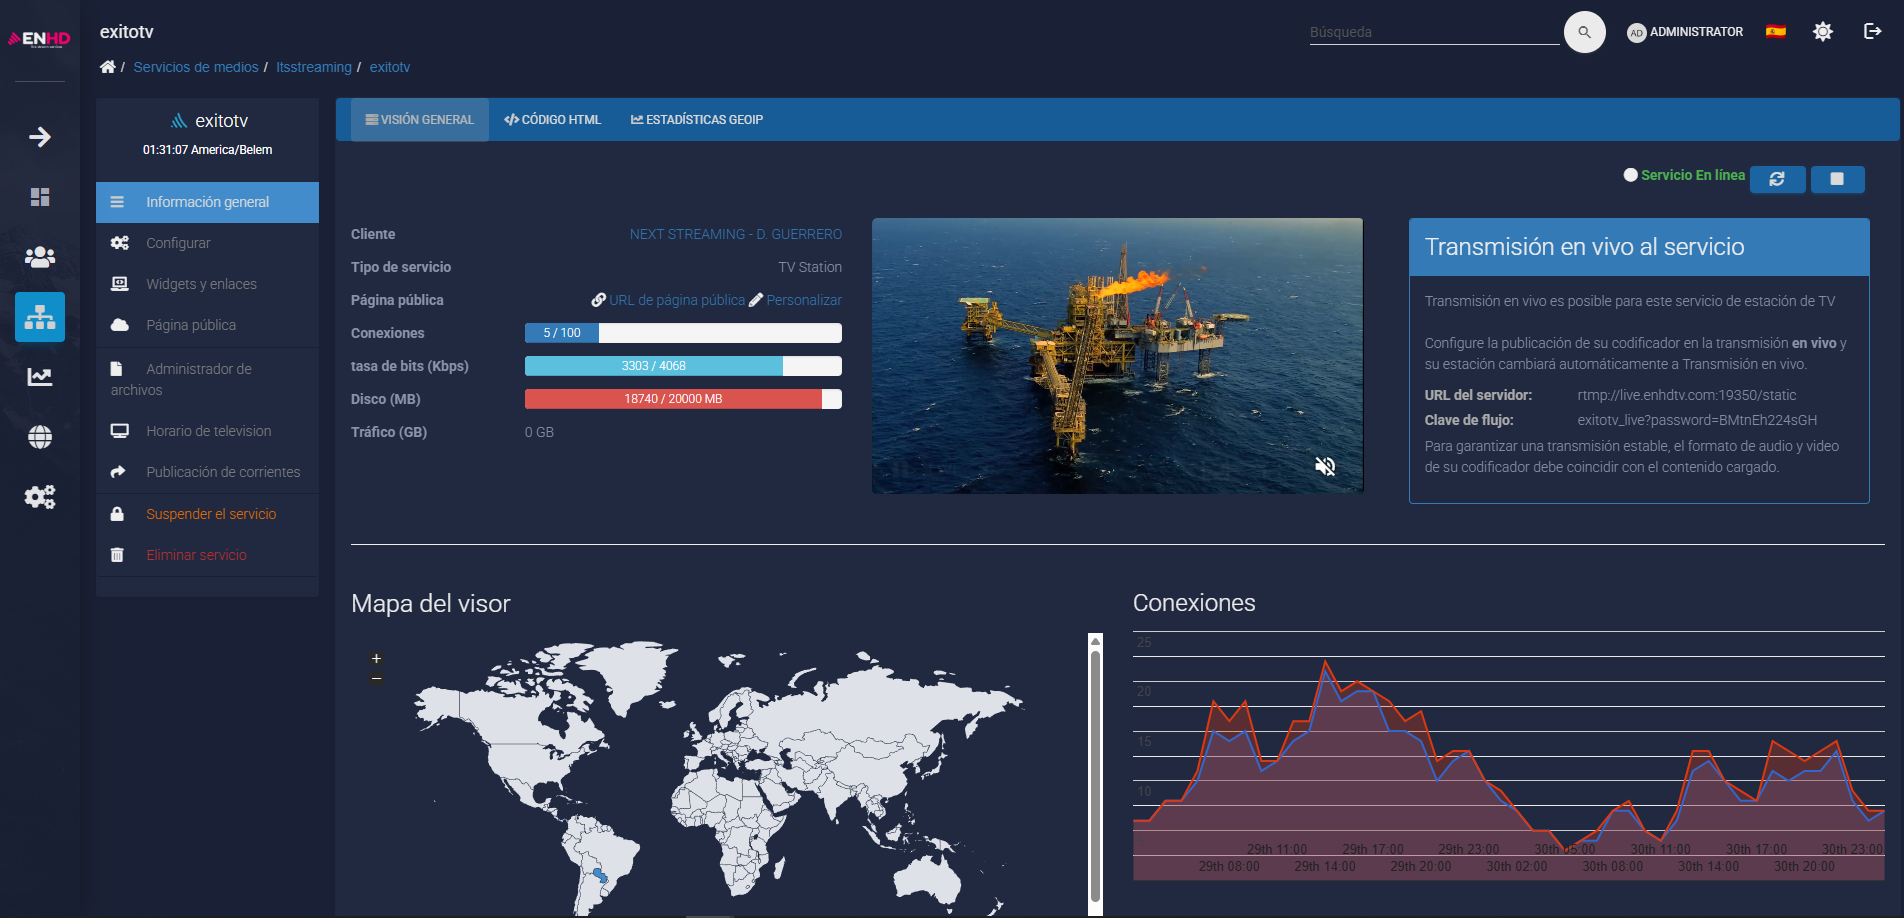Click Suspender el servicio in the menu
Image resolution: width=1904 pixels, height=918 pixels.
(211, 514)
